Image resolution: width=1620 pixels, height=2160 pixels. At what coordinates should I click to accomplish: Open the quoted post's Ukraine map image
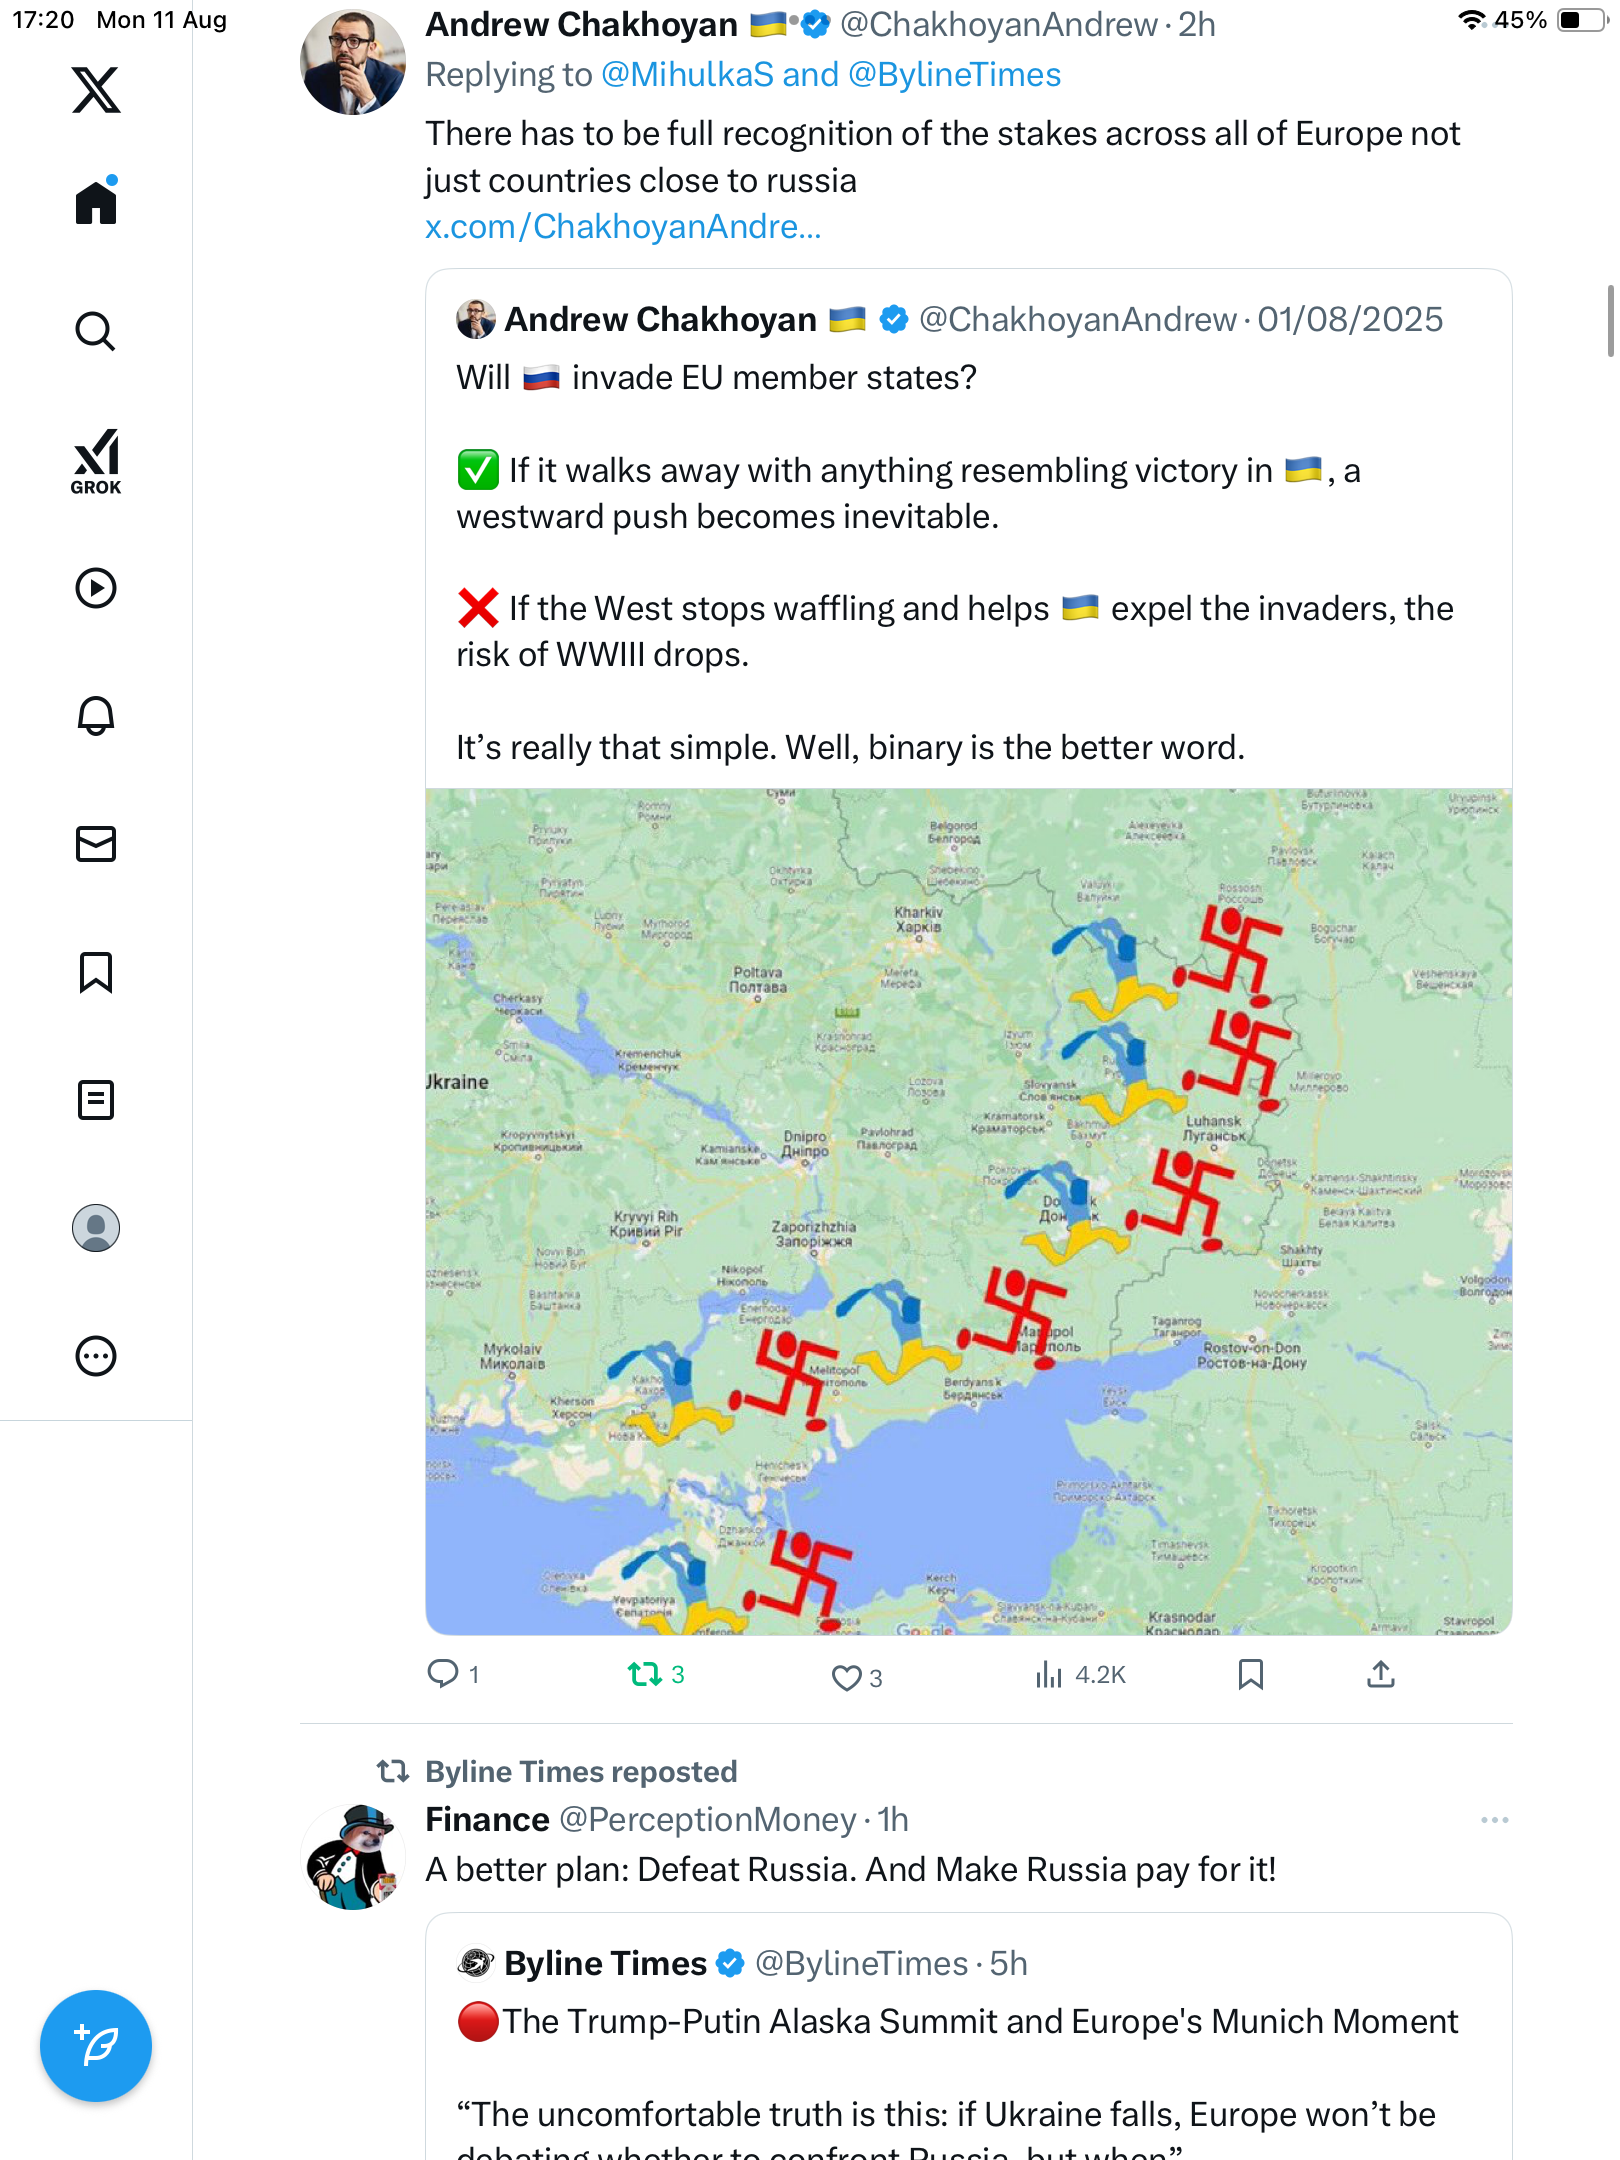click(968, 1212)
